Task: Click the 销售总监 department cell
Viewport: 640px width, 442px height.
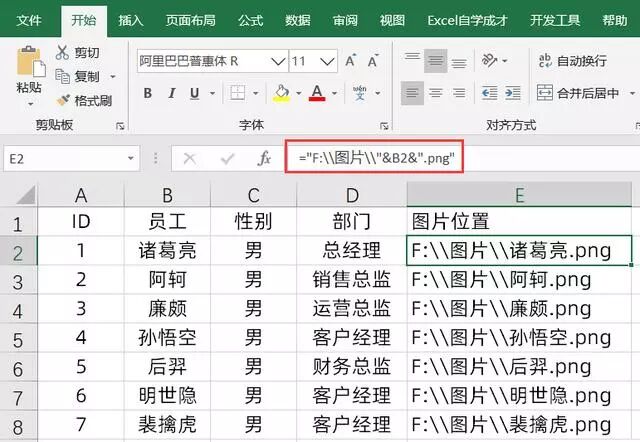Action: click(351, 279)
